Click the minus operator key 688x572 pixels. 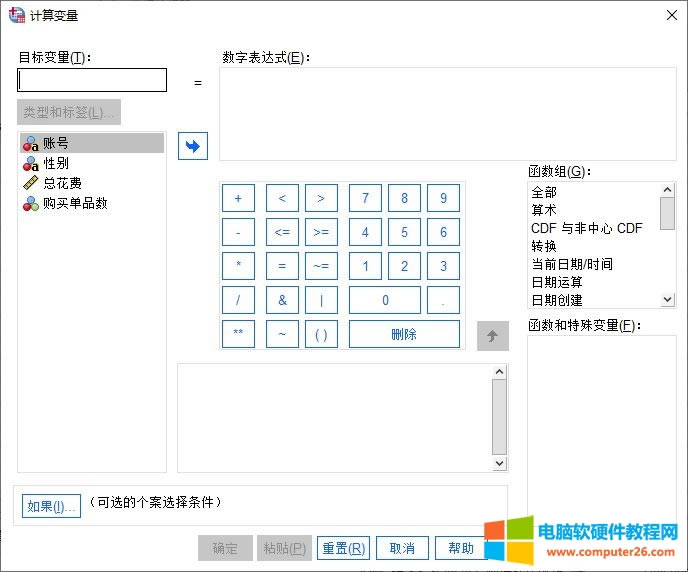(x=238, y=232)
